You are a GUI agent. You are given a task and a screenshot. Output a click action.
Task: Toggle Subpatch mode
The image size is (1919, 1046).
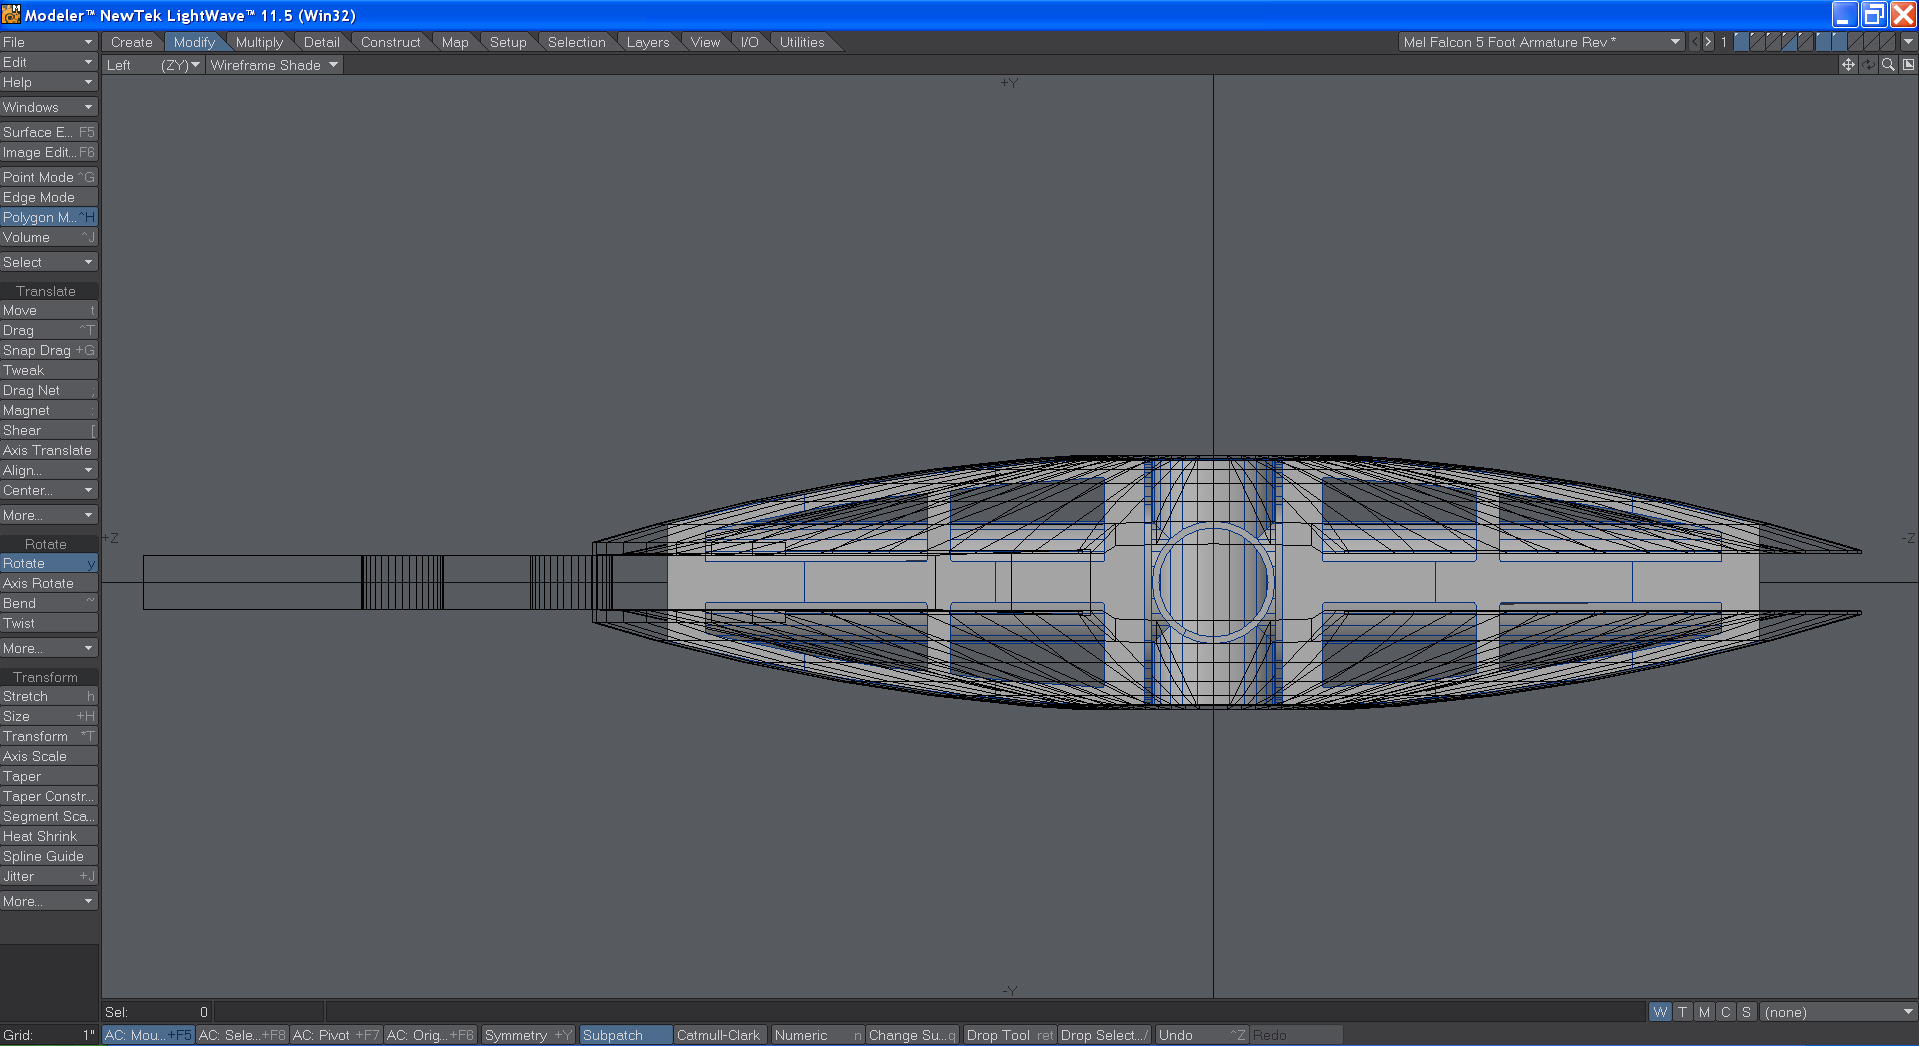point(625,1035)
